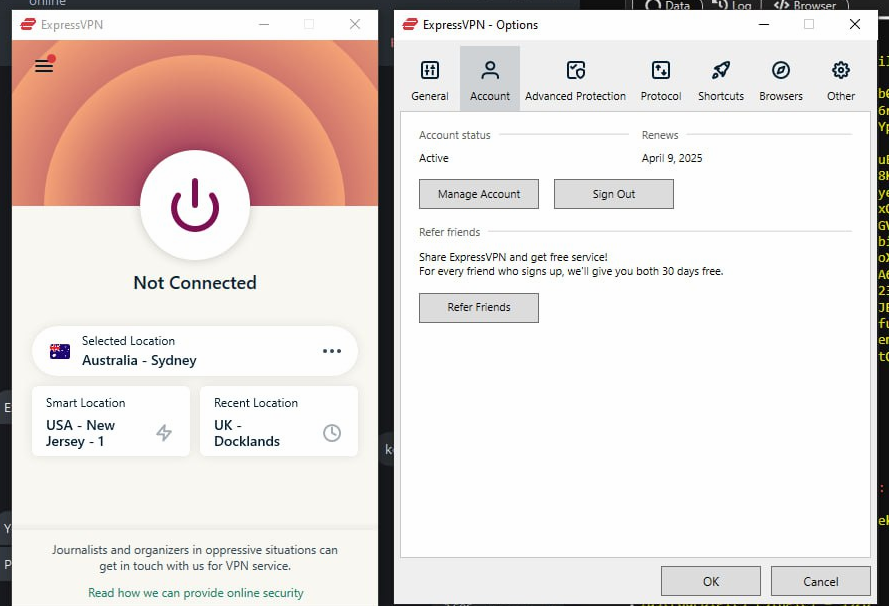
Task: Switch to the Advanced Protection tab
Action: (x=575, y=80)
